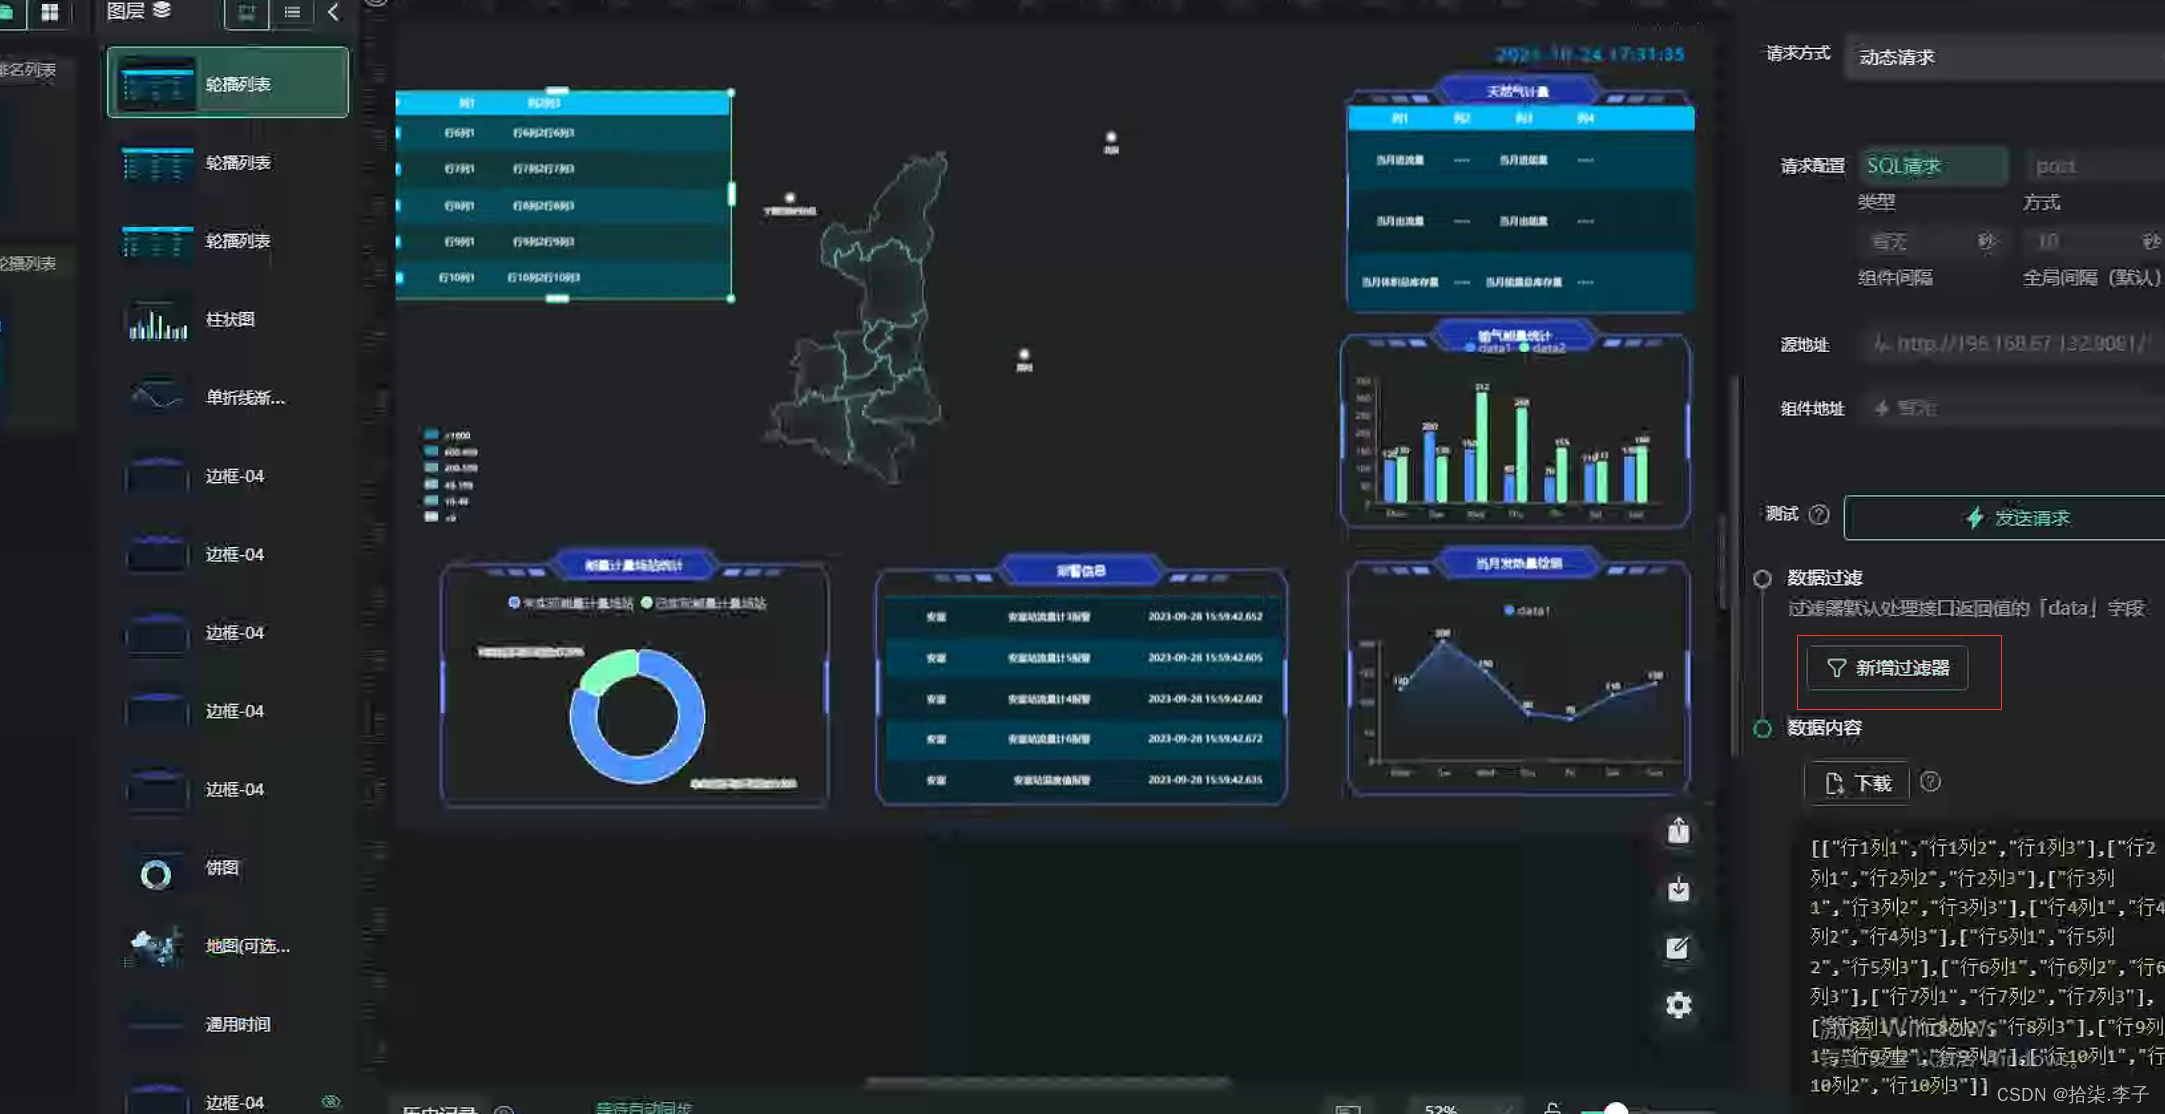Toggle the eye icon on bottom 边框-04 layer
The height and width of the screenshot is (1114, 2165).
[x=331, y=1102]
